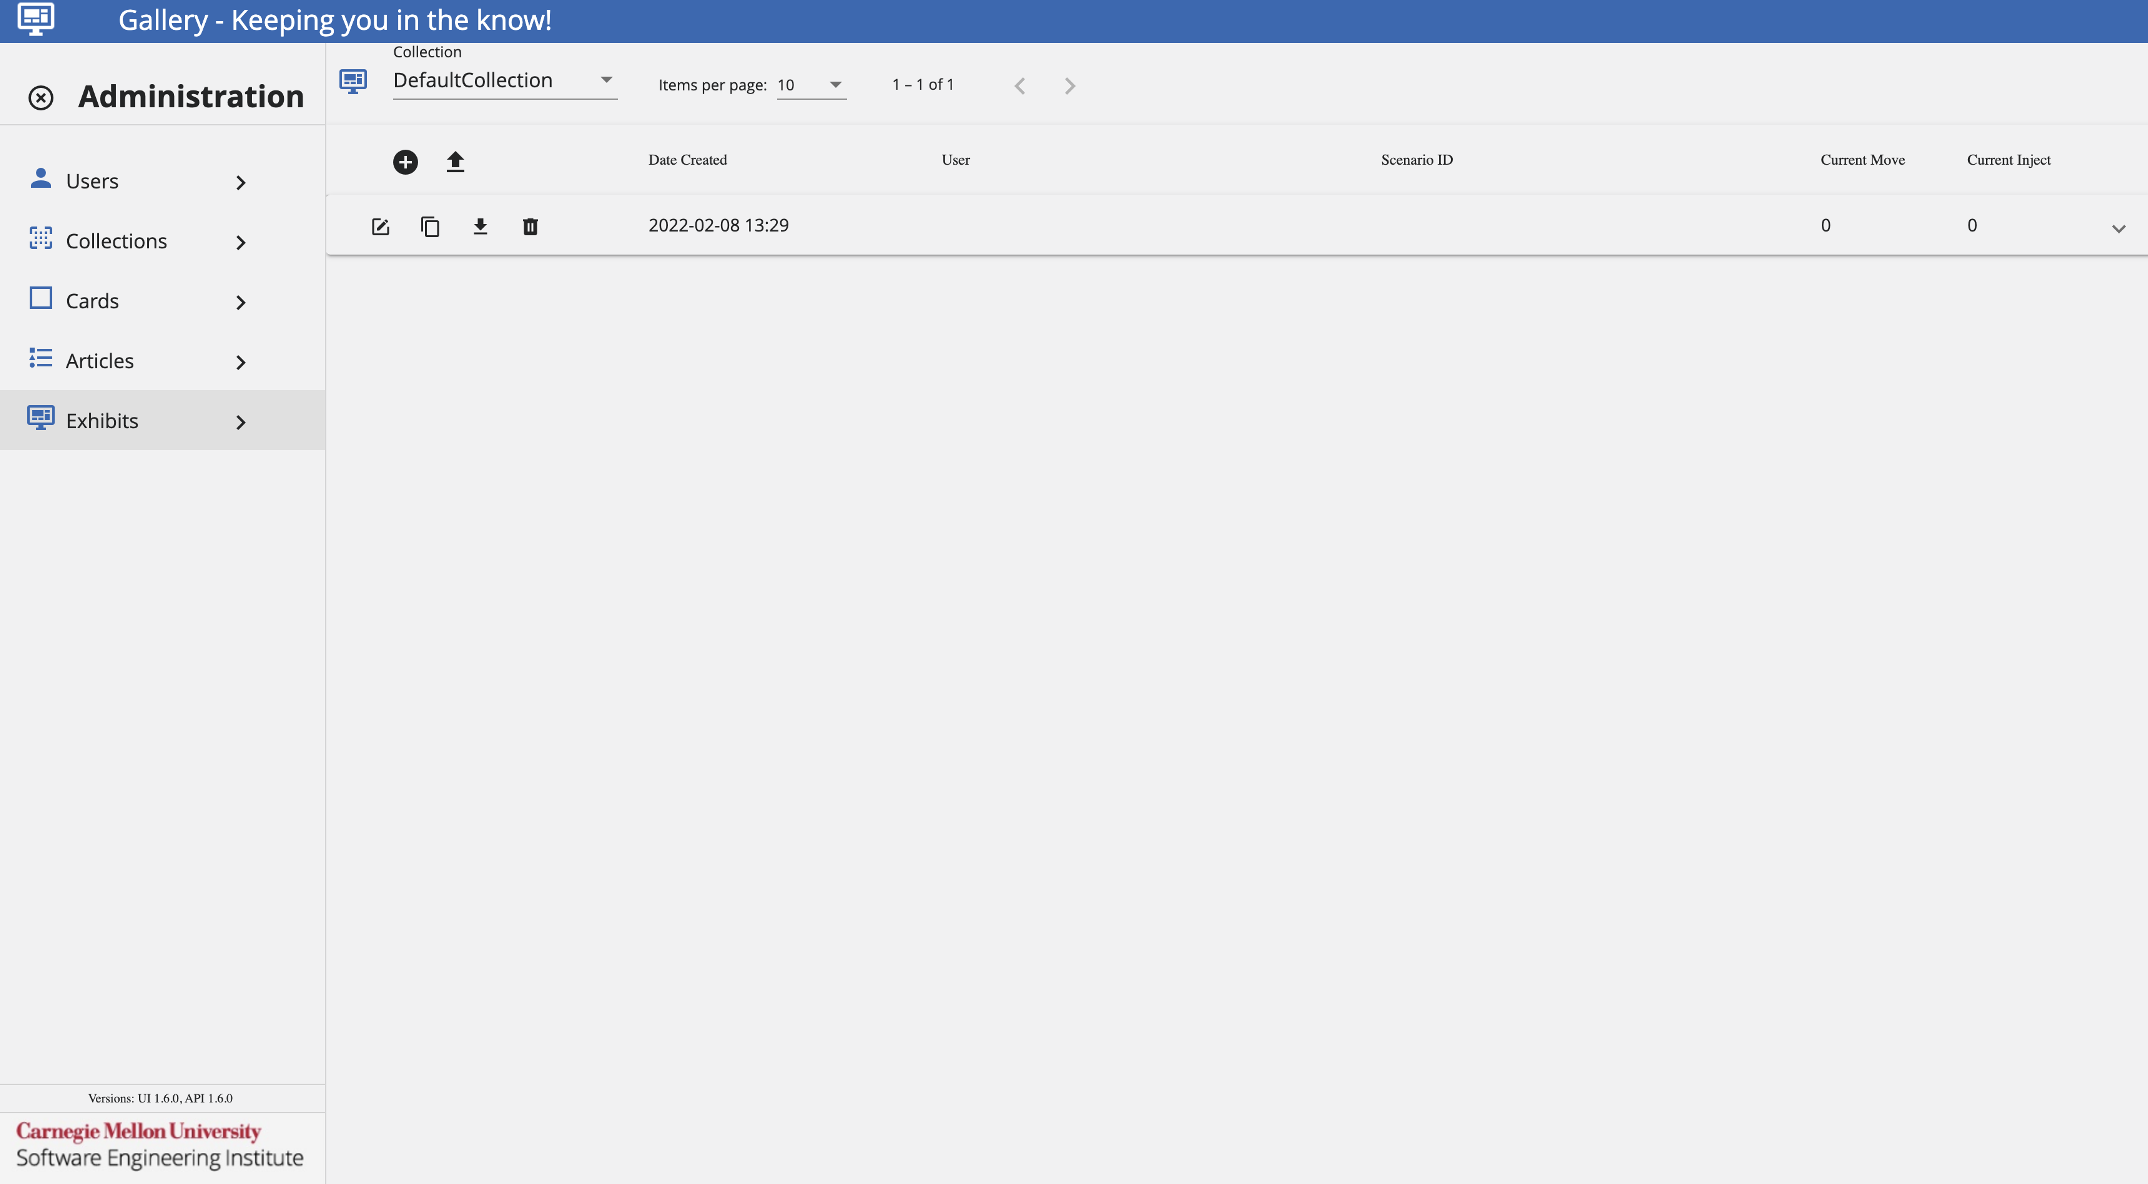Sort by the Date Created column header
The width and height of the screenshot is (2148, 1184).
pos(687,160)
